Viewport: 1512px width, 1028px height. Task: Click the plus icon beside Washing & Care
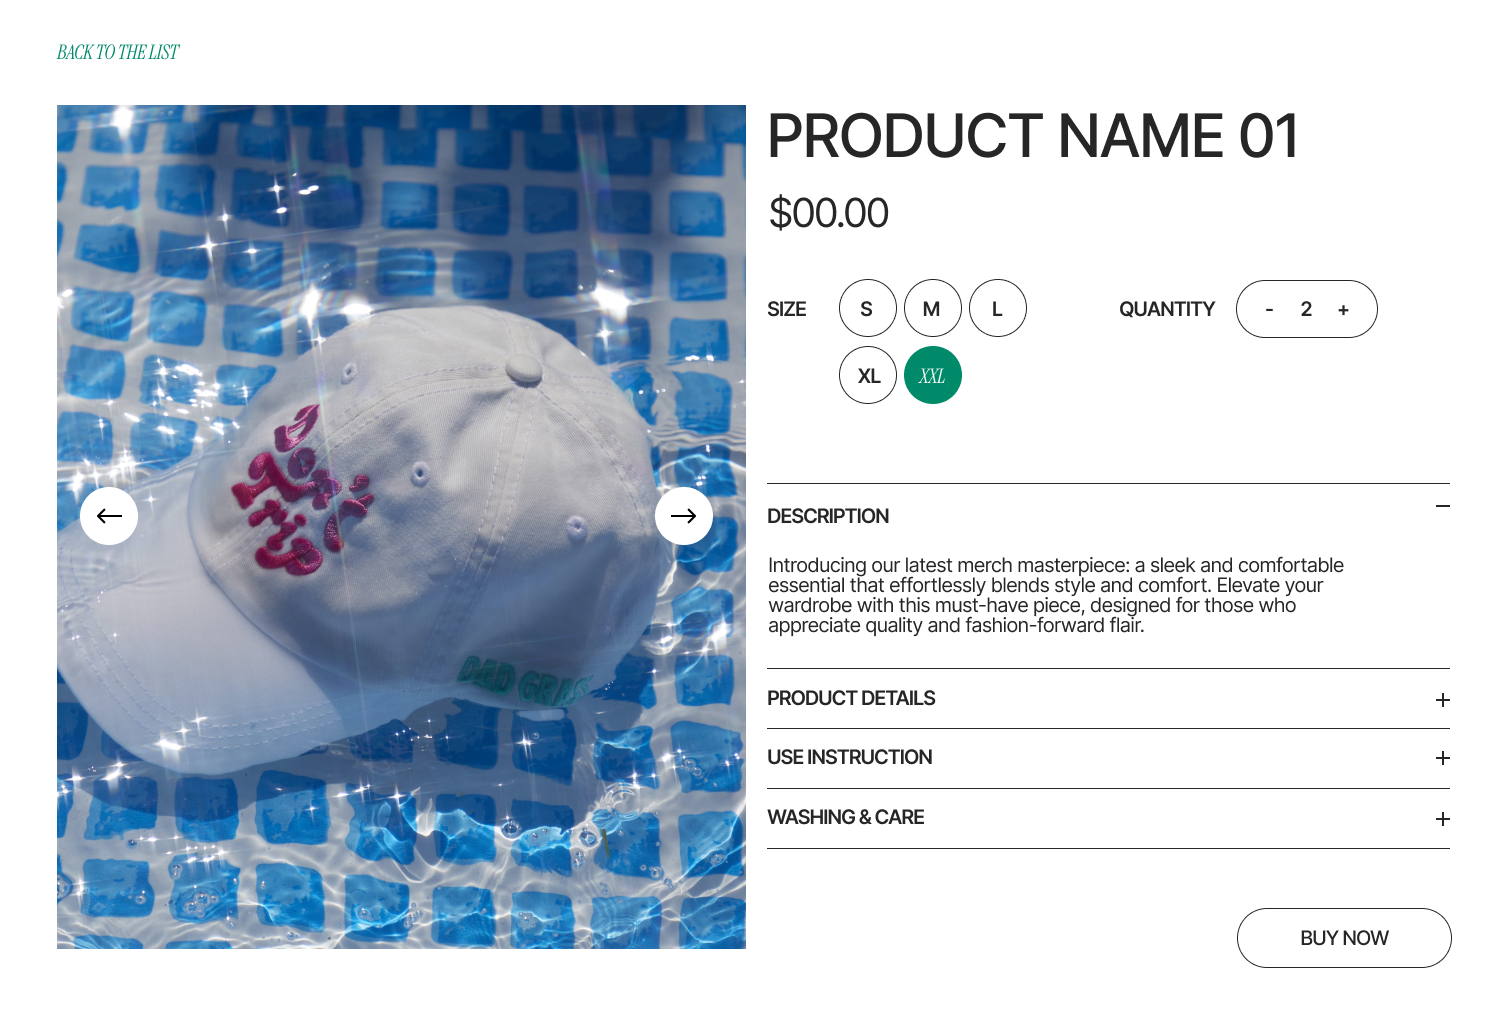coord(1442,819)
